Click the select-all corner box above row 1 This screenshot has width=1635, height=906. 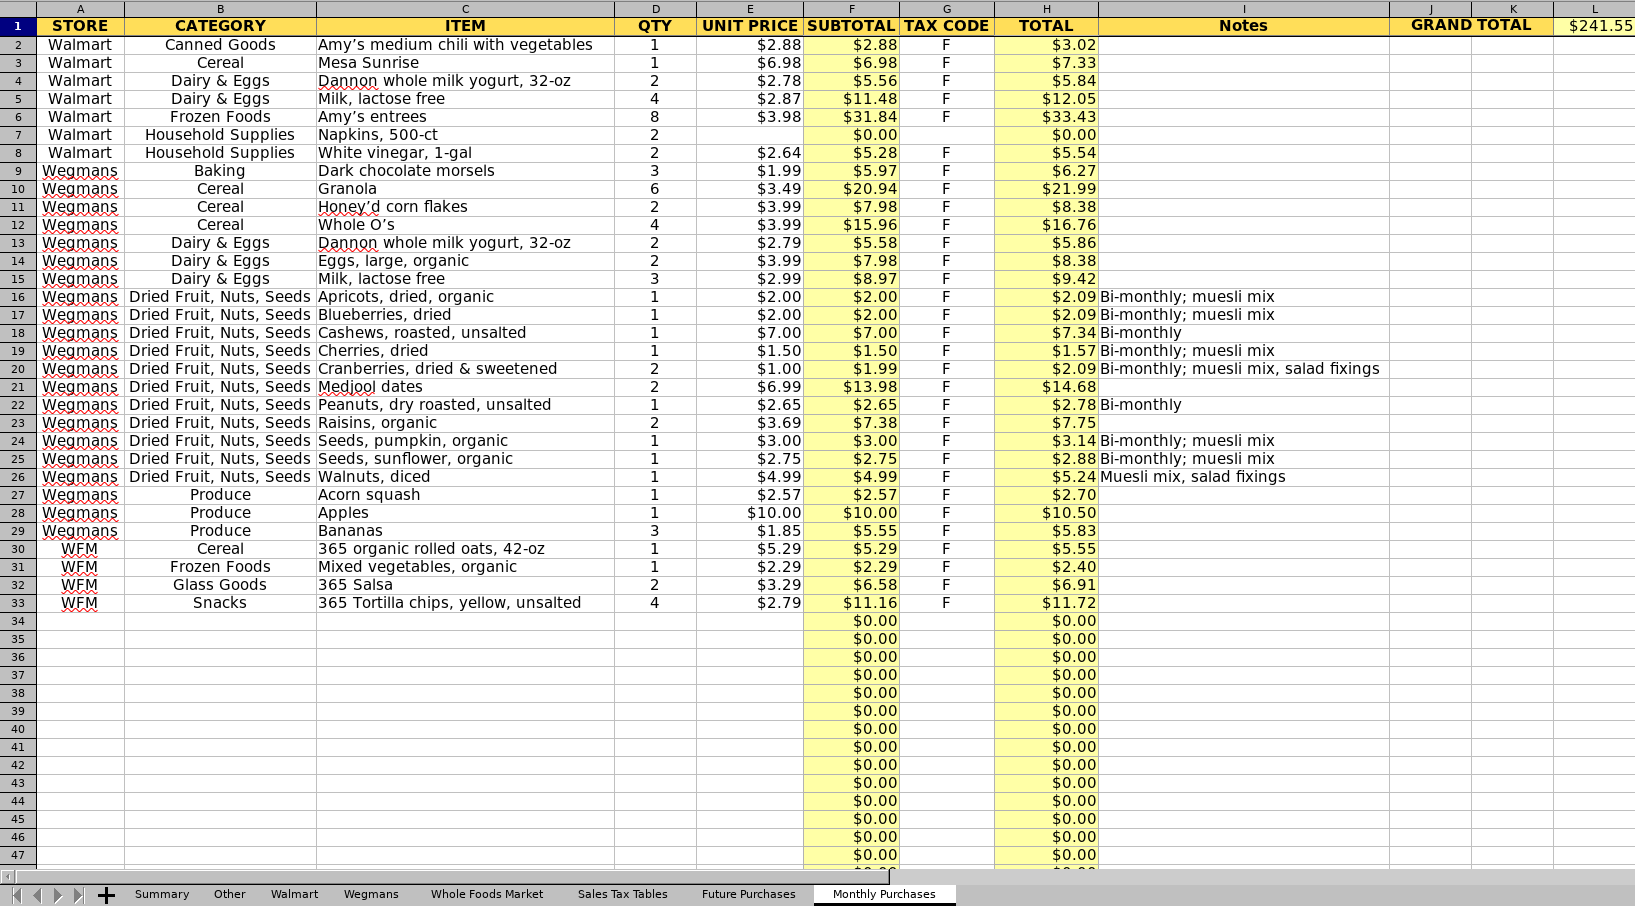pos(17,8)
